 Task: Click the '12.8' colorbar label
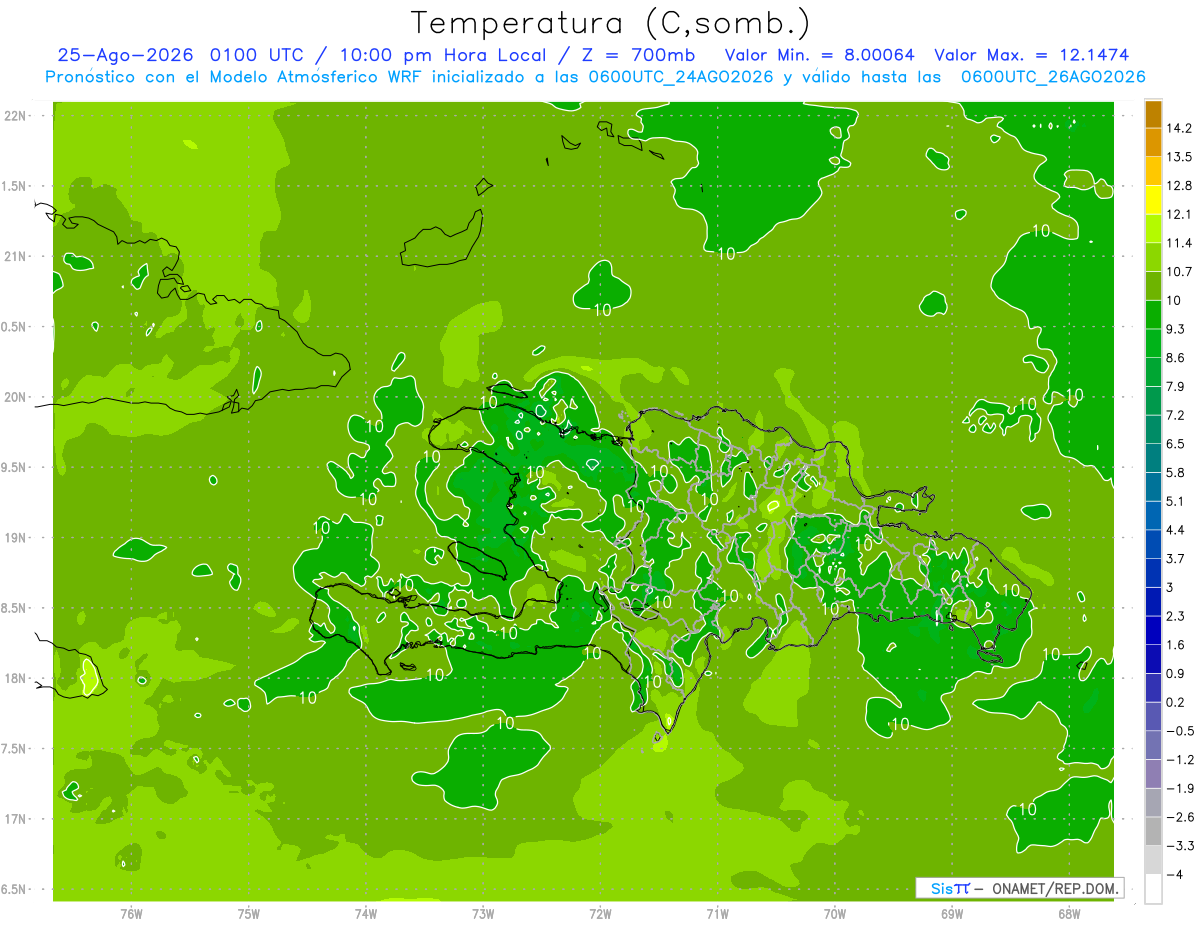click(x=1179, y=185)
